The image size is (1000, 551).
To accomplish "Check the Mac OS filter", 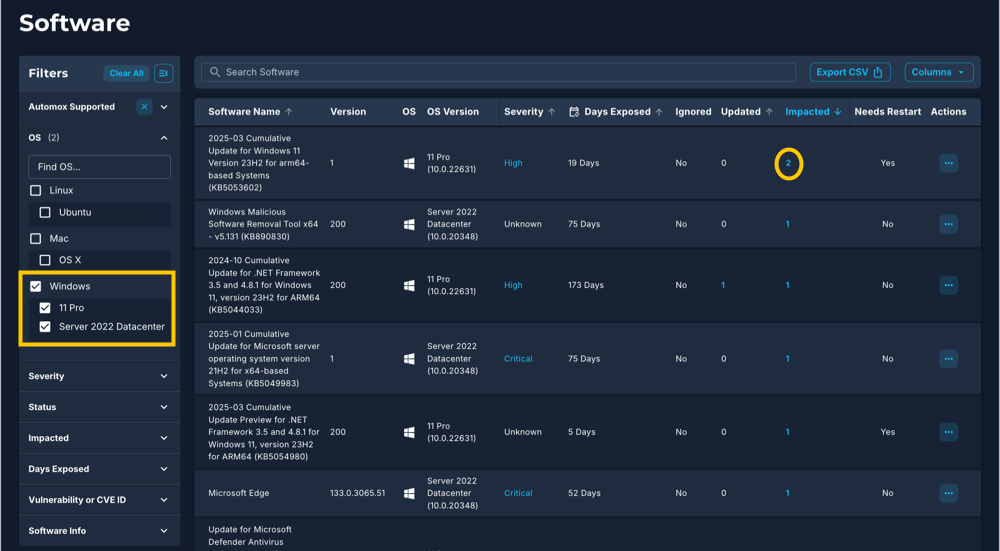I will click(x=36, y=239).
